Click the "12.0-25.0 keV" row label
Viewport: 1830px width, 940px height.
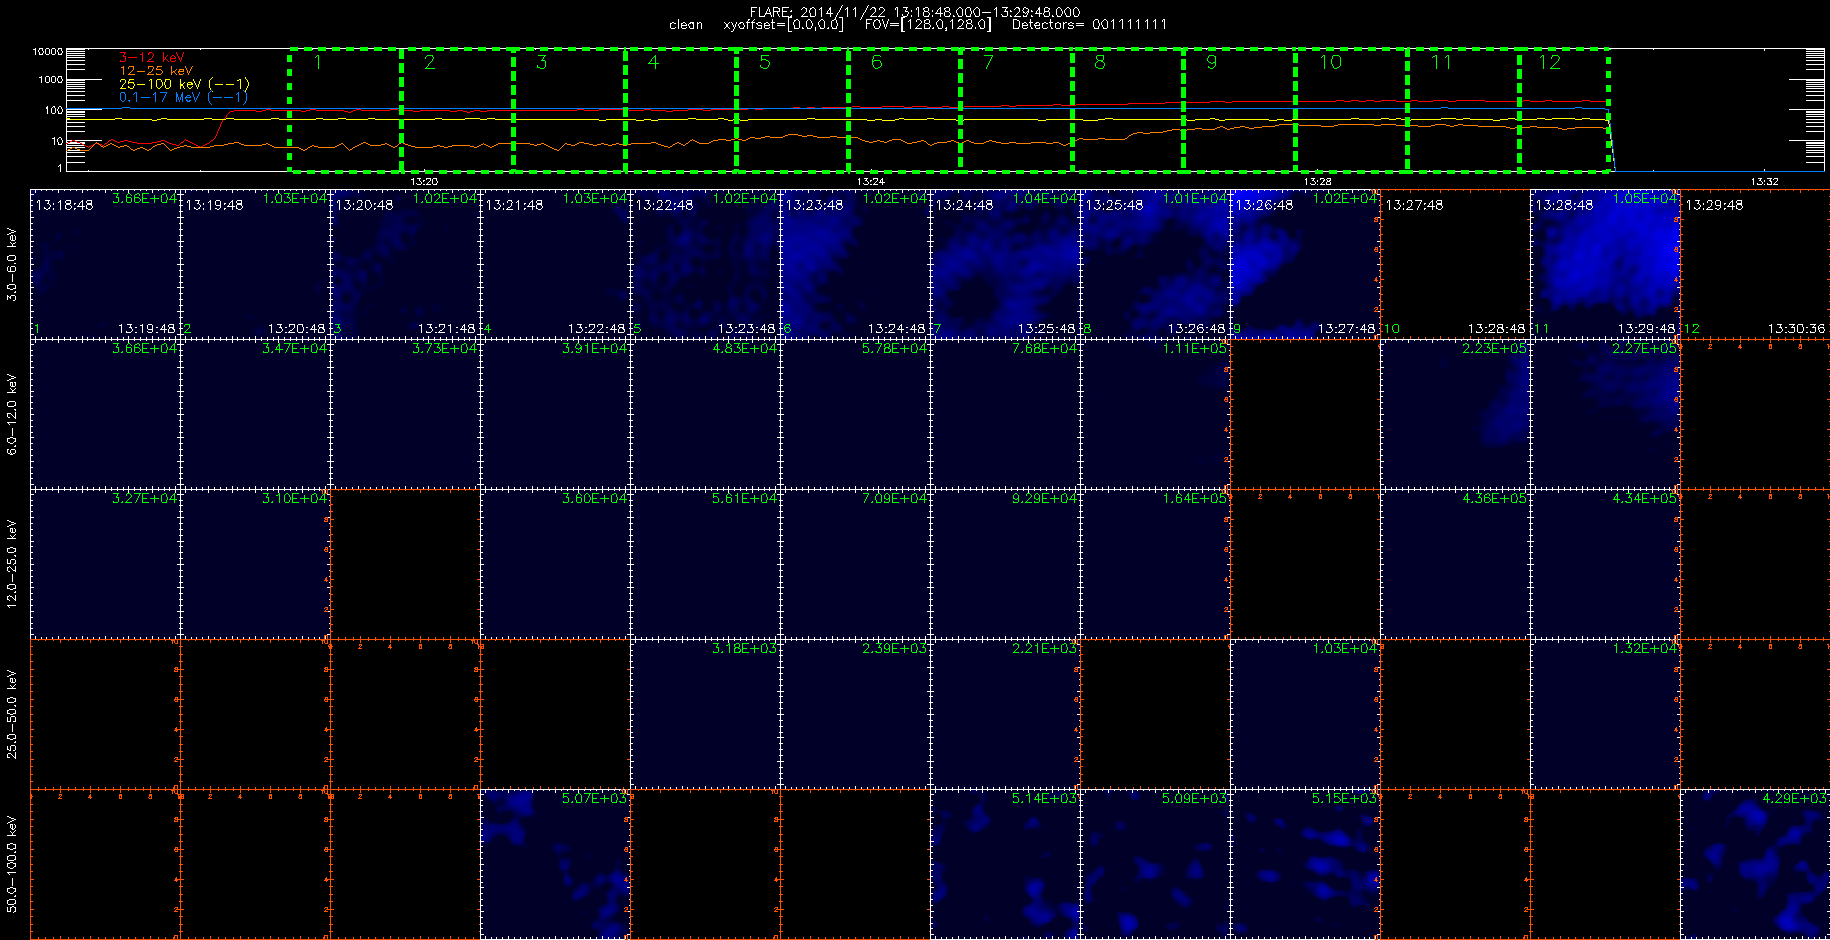tap(12, 564)
